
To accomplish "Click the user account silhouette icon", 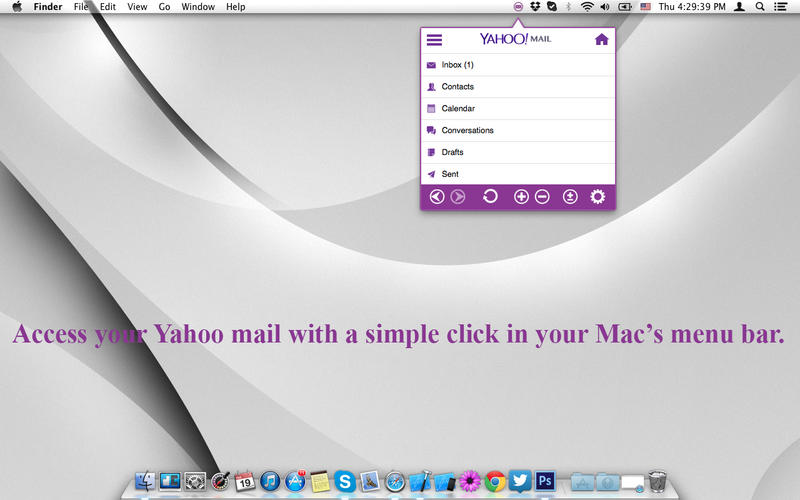I will click(x=739, y=7).
